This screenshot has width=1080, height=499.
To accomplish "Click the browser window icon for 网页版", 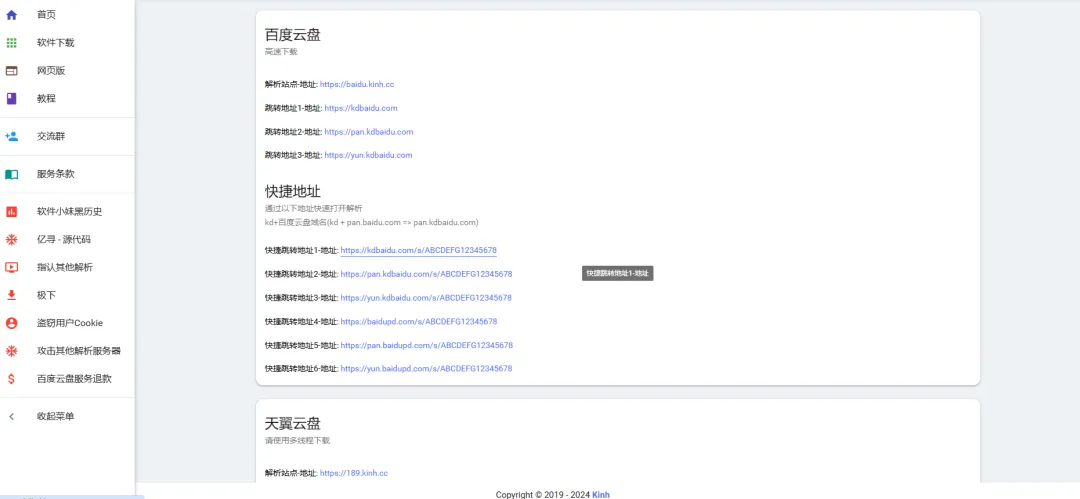I will (11, 70).
